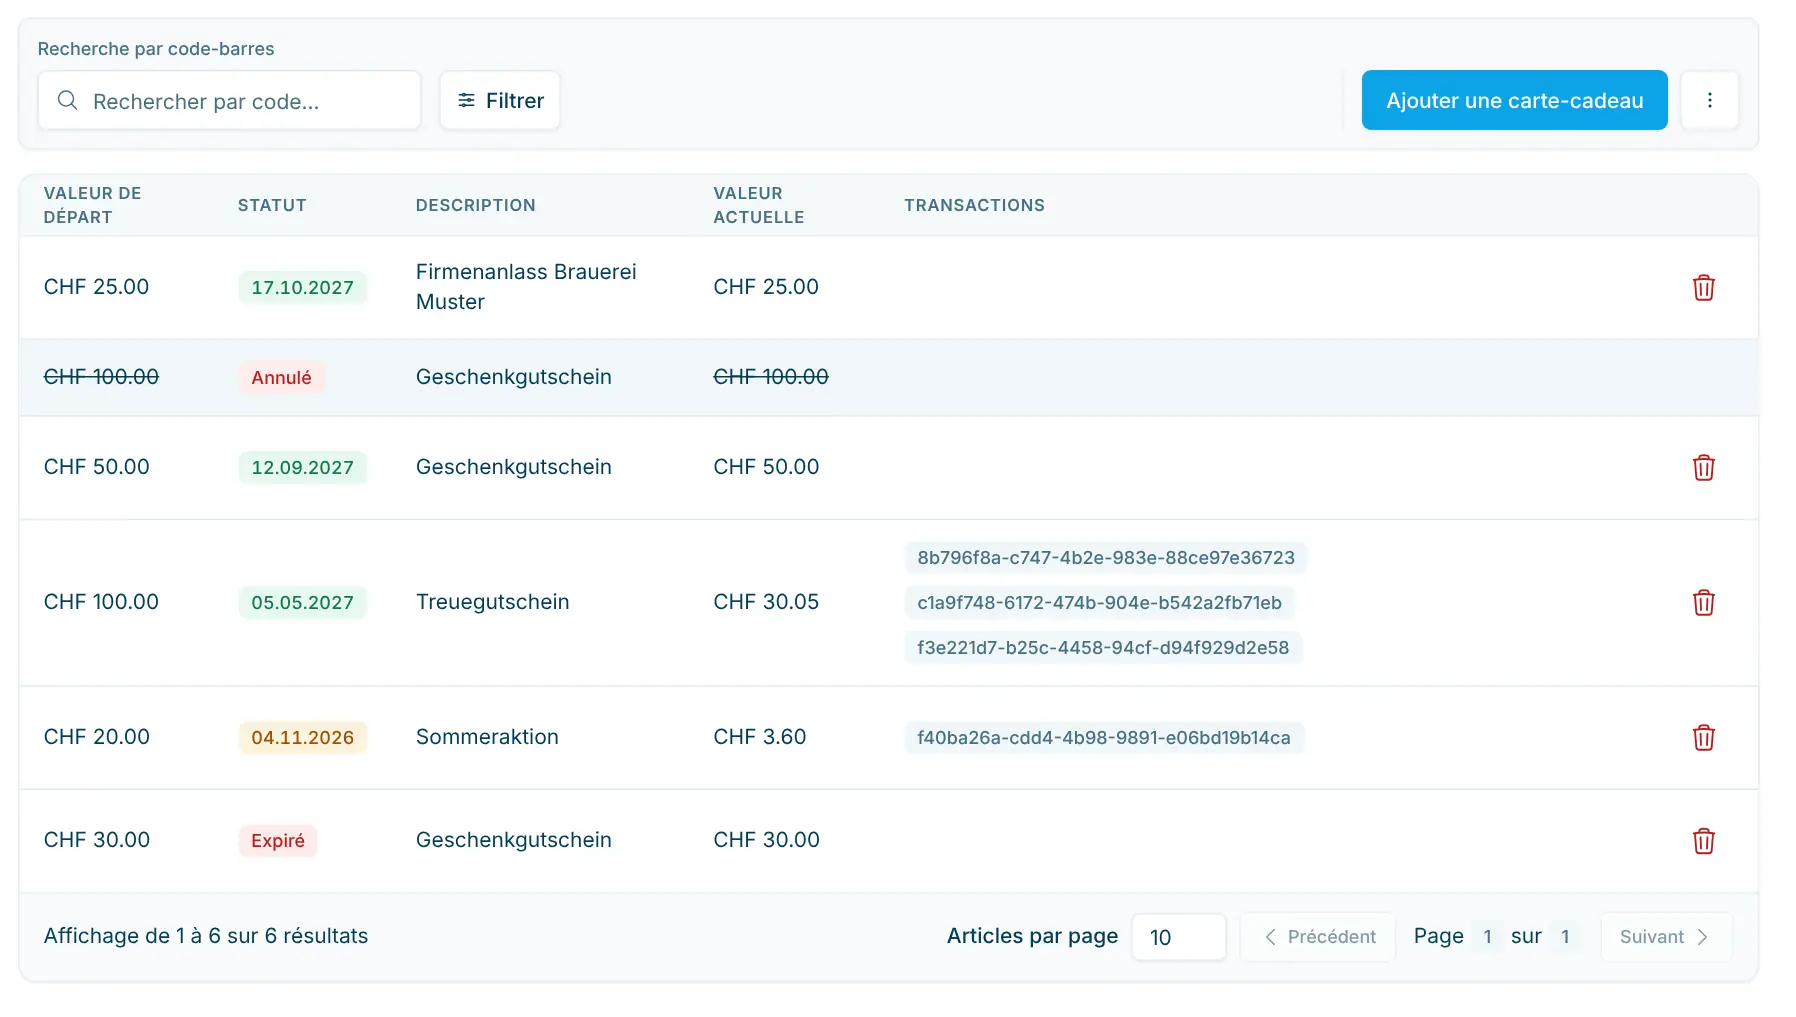Open the three-dot more options menu

[x=1709, y=100]
